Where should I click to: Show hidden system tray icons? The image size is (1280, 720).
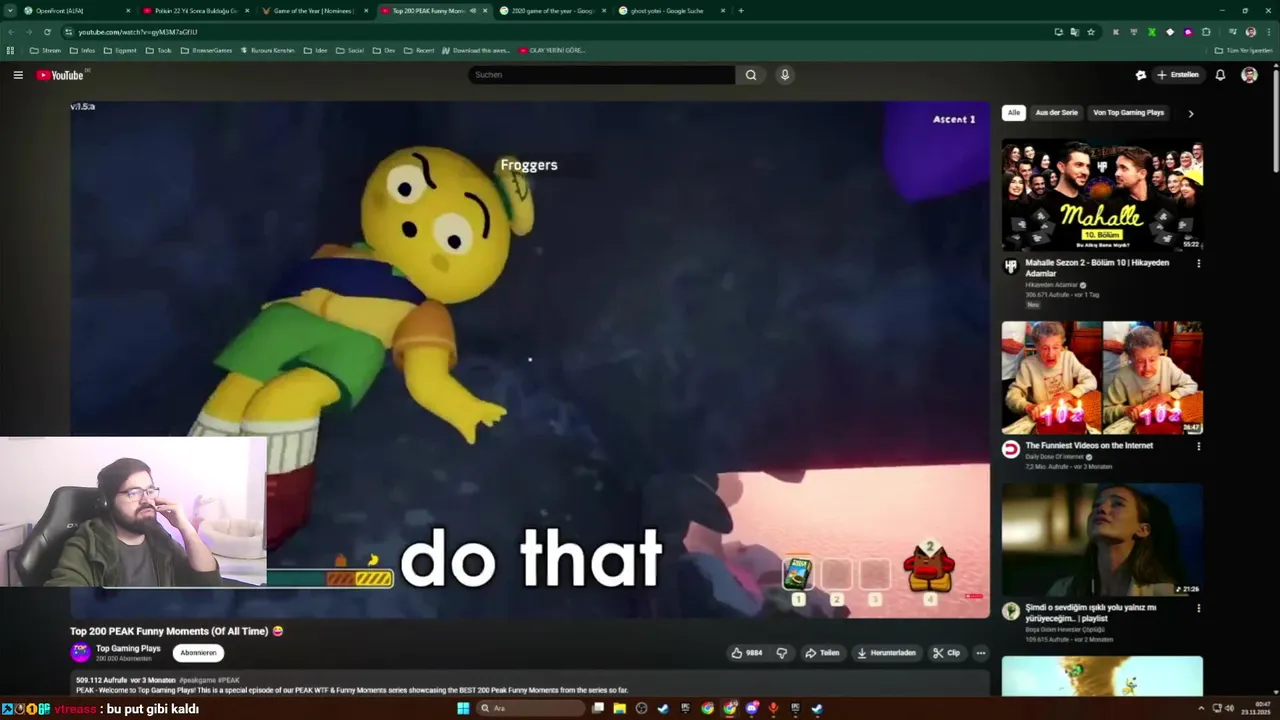[x=1201, y=709]
